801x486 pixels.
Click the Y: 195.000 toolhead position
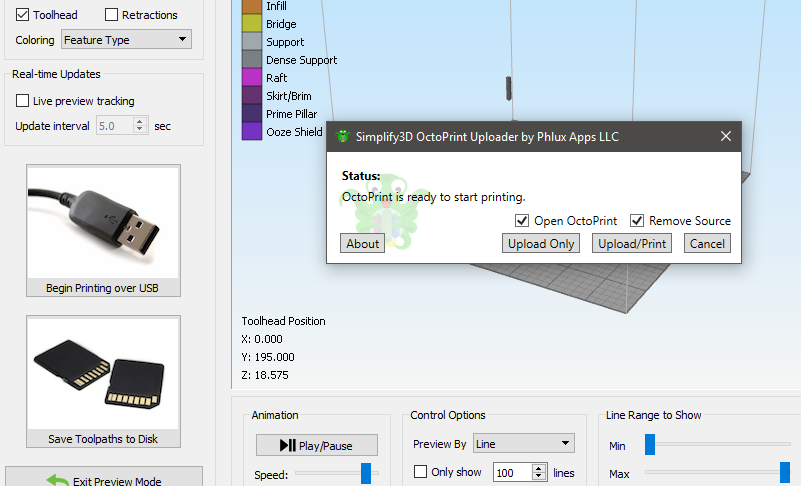pos(268,357)
